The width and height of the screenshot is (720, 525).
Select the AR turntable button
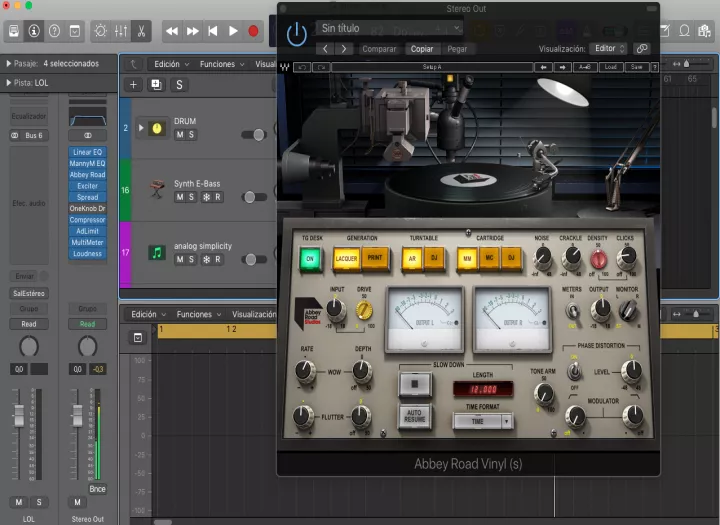pyautogui.click(x=412, y=259)
